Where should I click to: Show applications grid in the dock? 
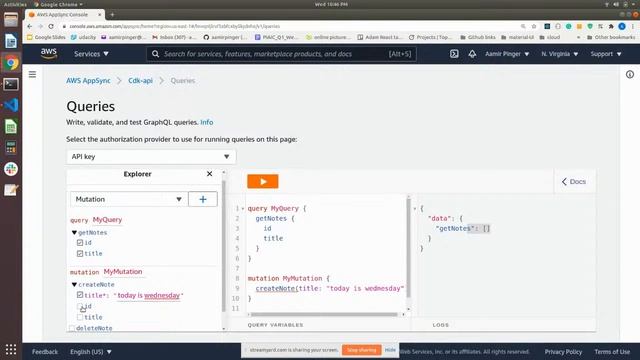(x=11, y=349)
